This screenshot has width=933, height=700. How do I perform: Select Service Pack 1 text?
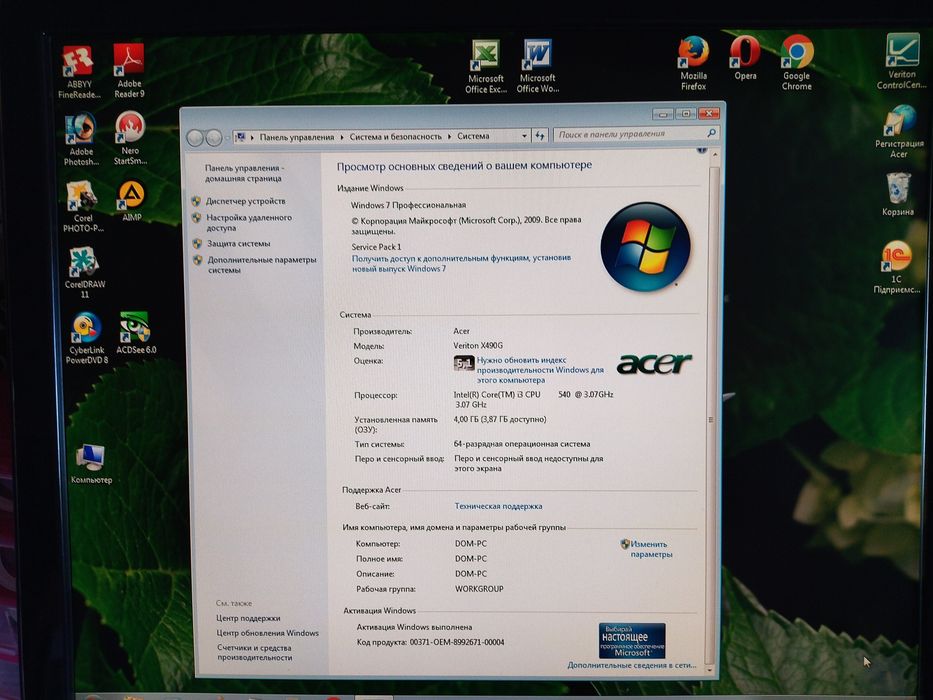pyautogui.click(x=376, y=246)
